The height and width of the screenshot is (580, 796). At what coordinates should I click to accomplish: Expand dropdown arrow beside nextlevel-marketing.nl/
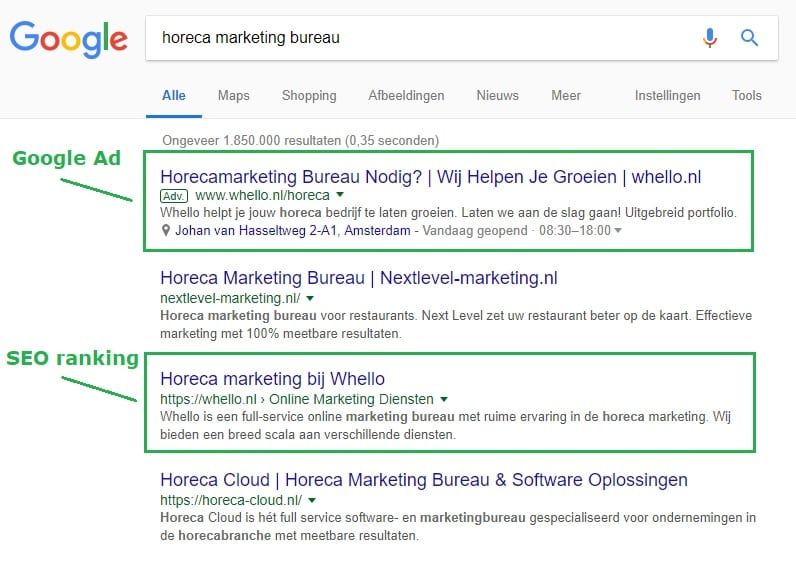click(x=310, y=298)
